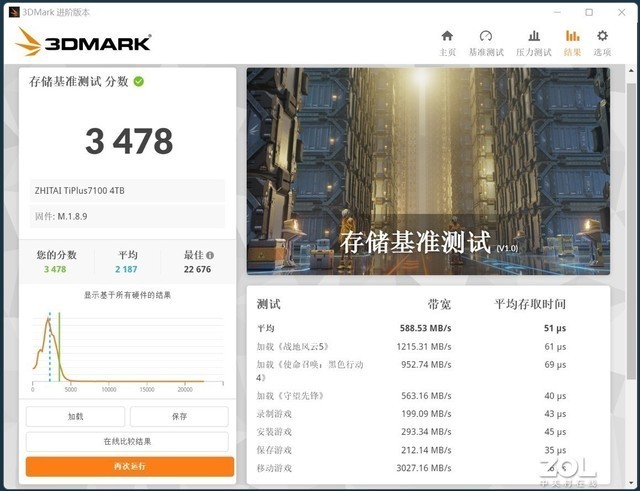Viewport: 640px width, 491px height.
Task: Click the 保存 (Save) button
Action: (179, 416)
